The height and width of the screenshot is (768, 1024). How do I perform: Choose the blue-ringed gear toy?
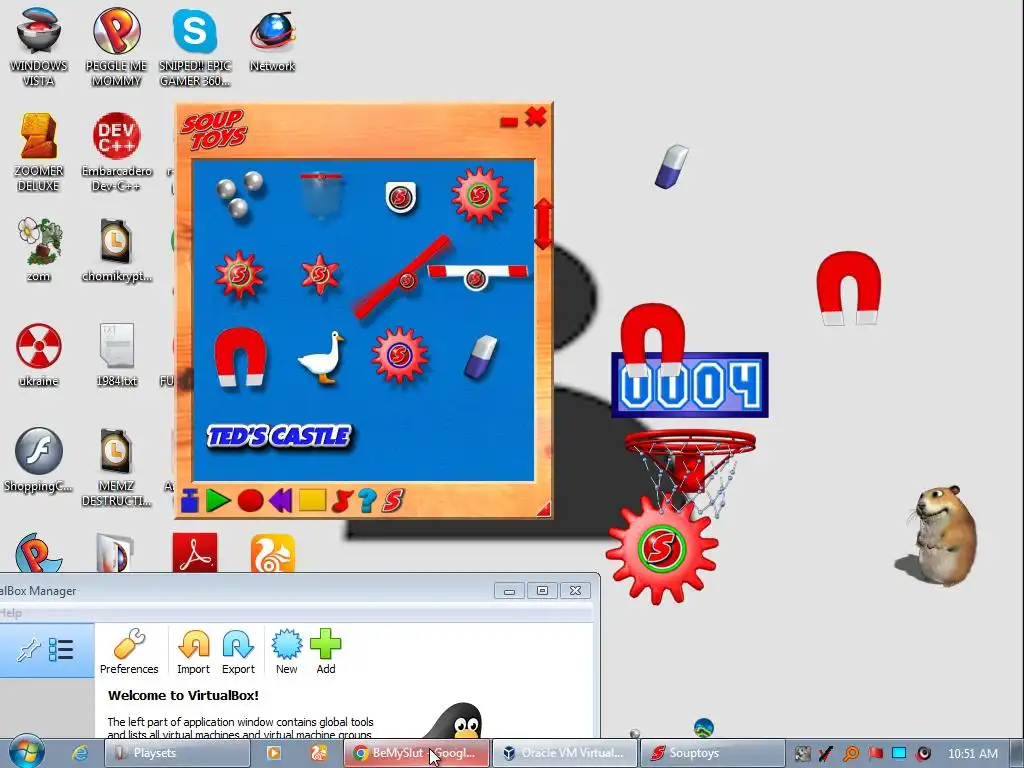coord(399,355)
